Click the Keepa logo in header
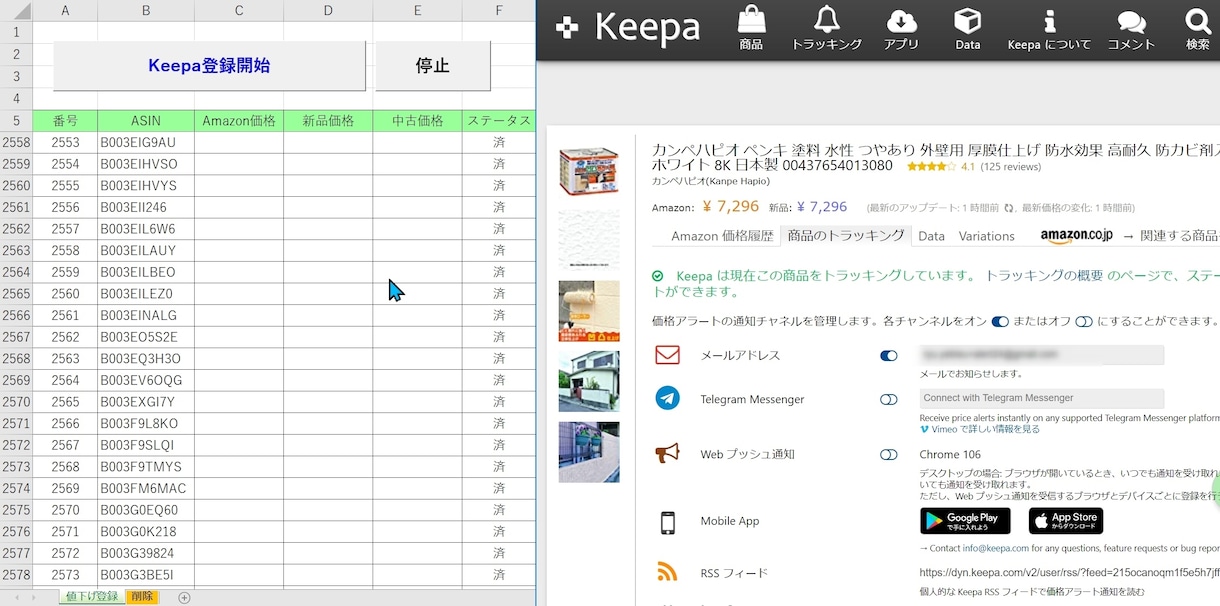Viewport: 1220px width, 606px height. coord(628,28)
